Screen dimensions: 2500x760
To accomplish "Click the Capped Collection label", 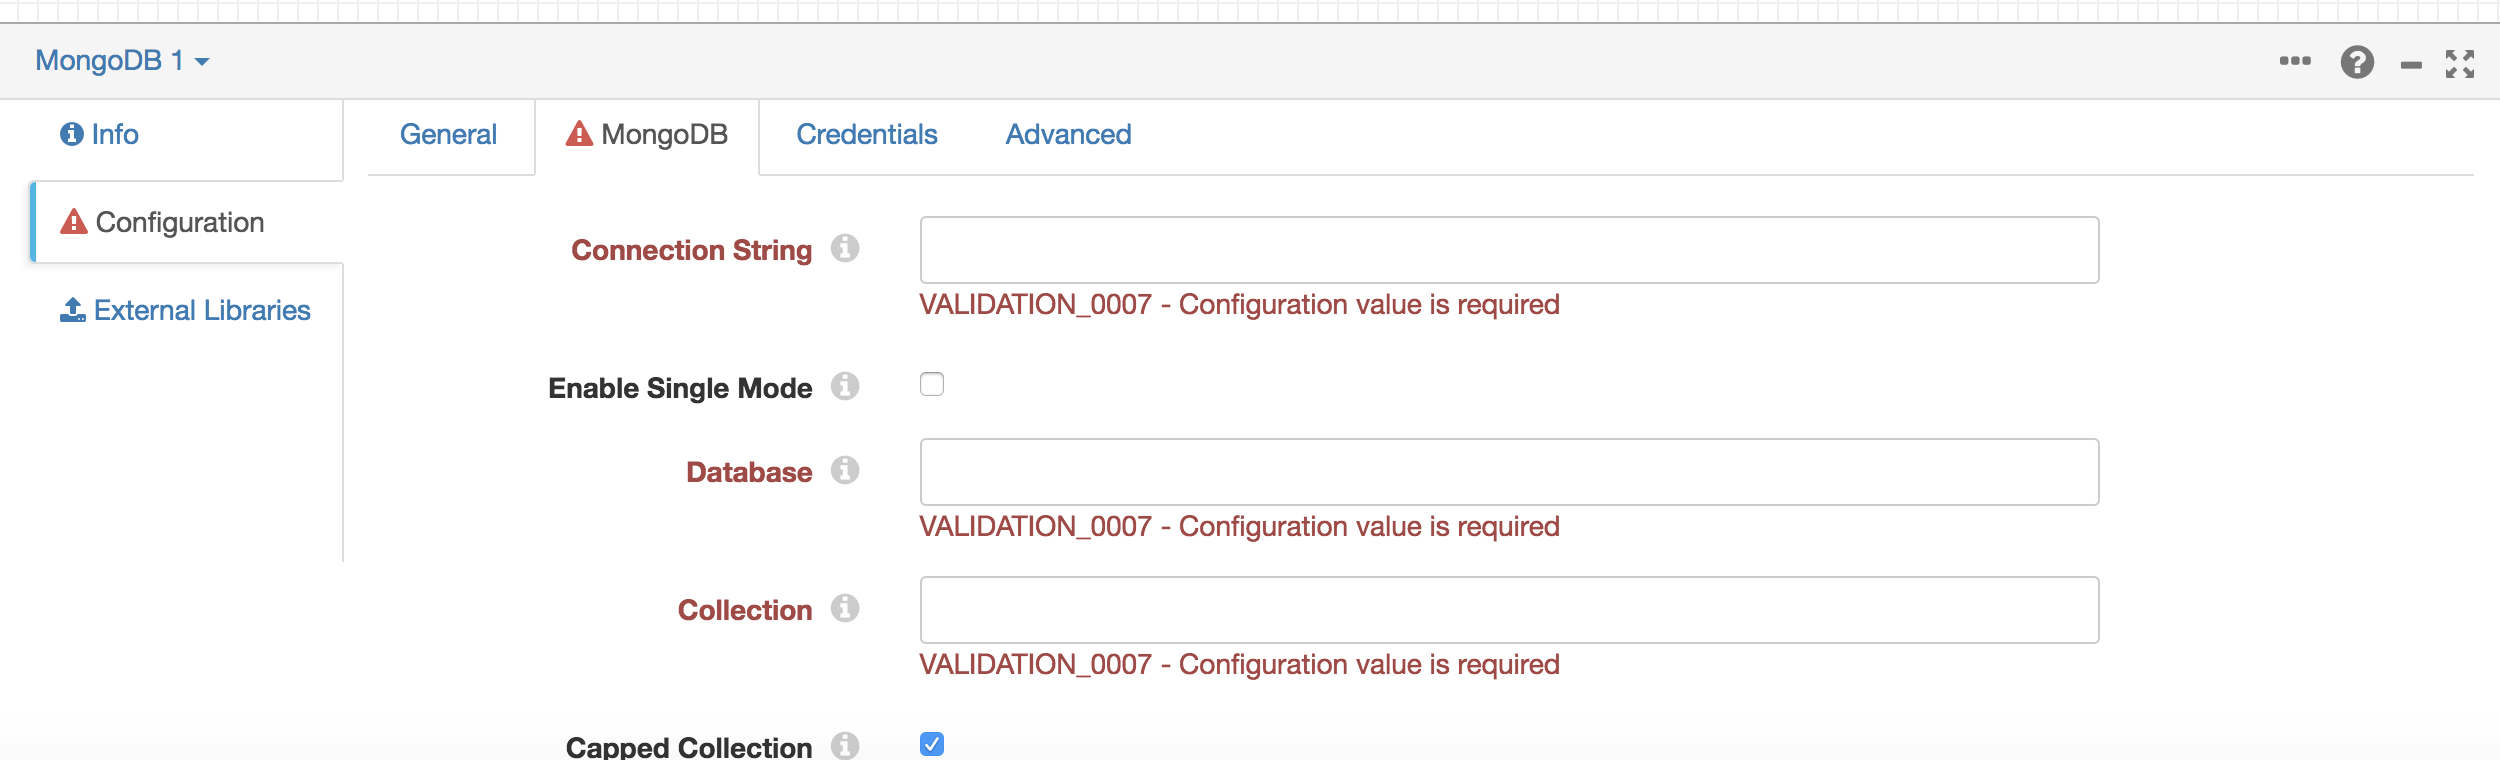I will coord(689,747).
